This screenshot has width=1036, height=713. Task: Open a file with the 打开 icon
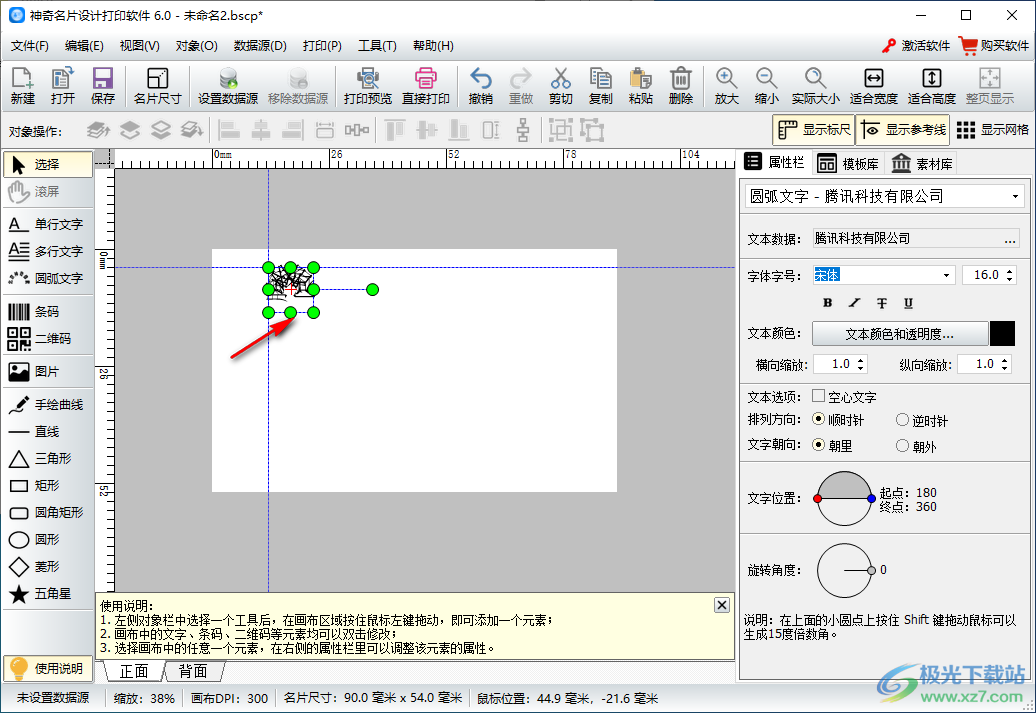[x=63, y=86]
